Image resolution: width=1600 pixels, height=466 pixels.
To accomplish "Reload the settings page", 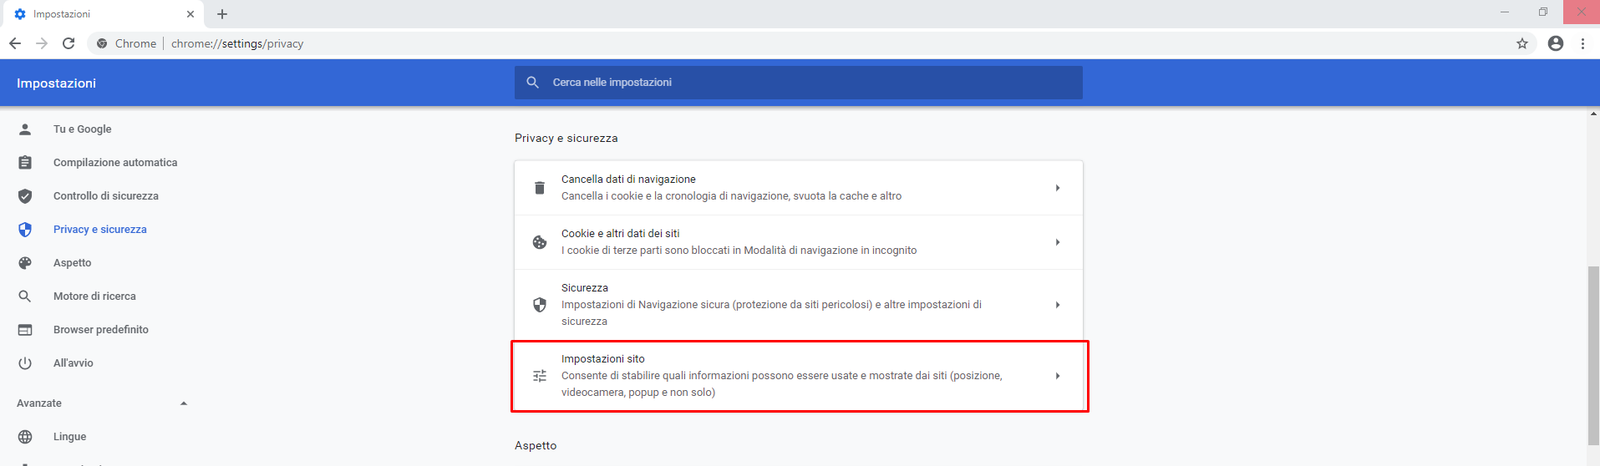I will [68, 43].
